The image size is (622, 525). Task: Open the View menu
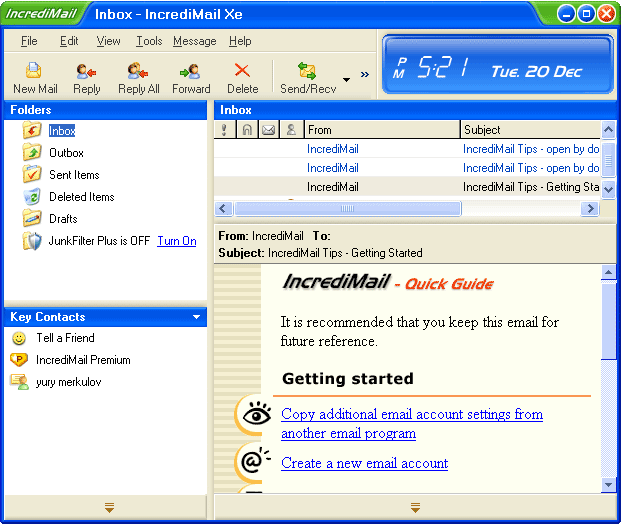click(108, 41)
